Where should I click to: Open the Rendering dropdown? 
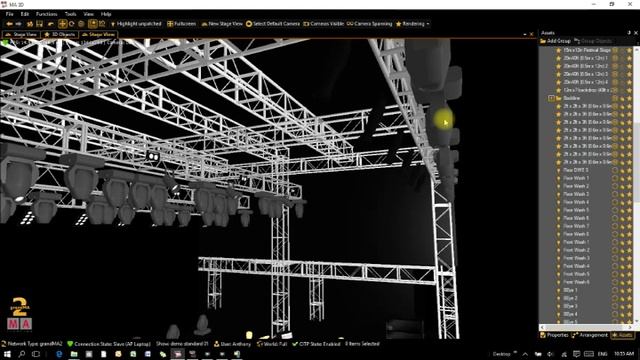point(412,24)
